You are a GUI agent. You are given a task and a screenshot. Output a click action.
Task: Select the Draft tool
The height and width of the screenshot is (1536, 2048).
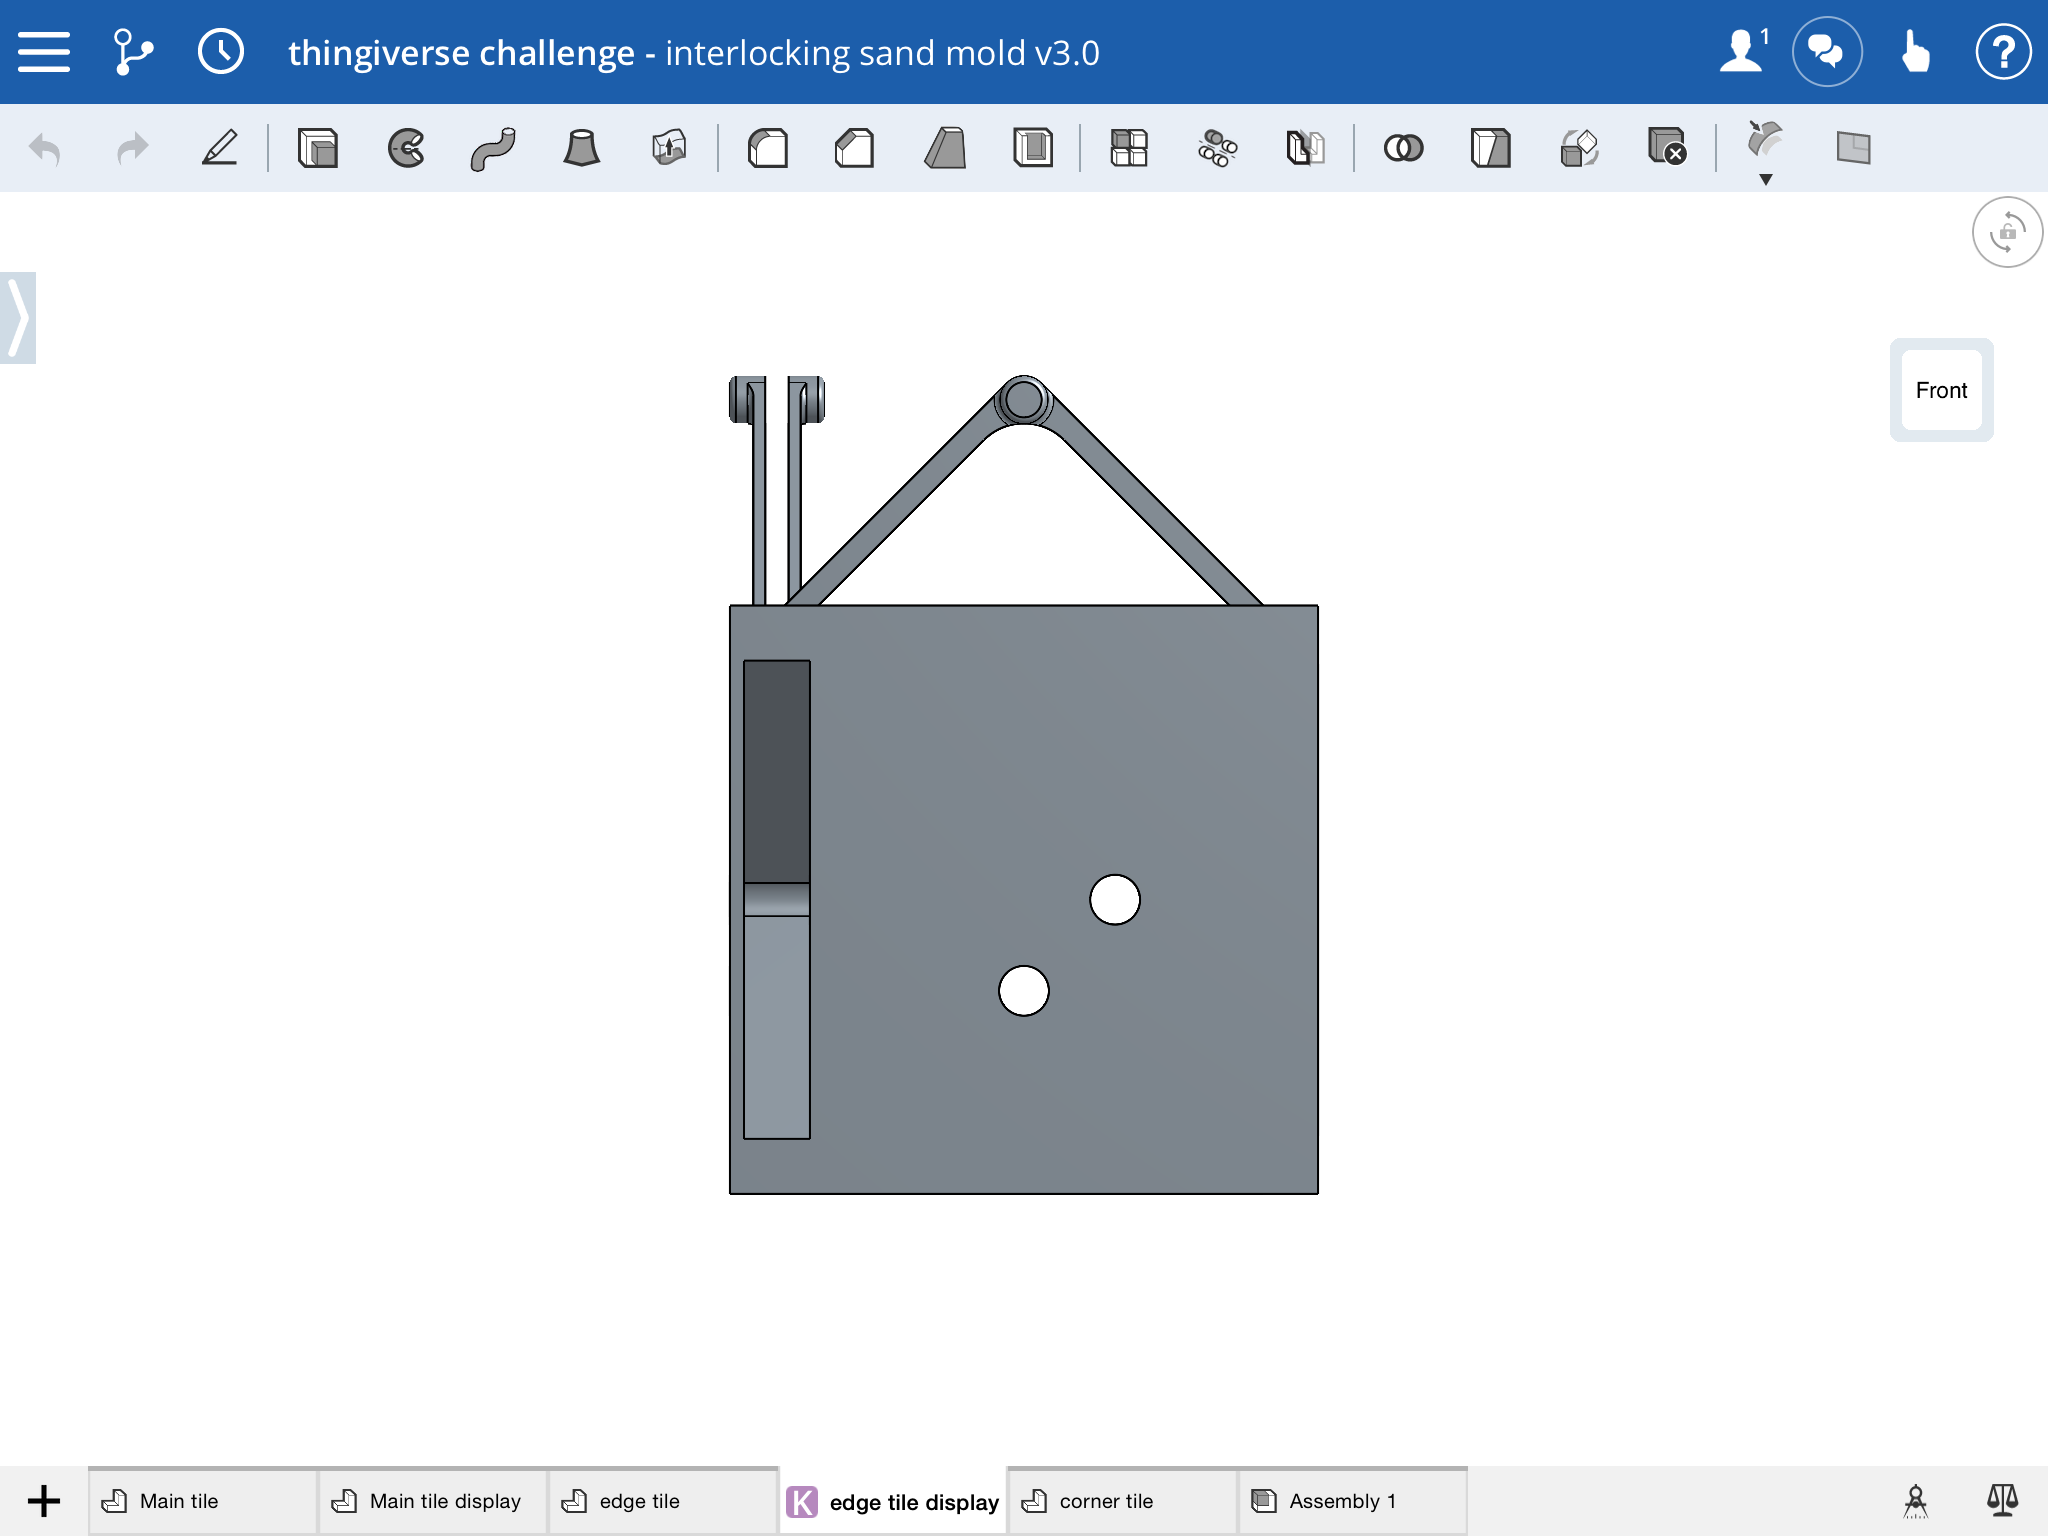pos(945,148)
